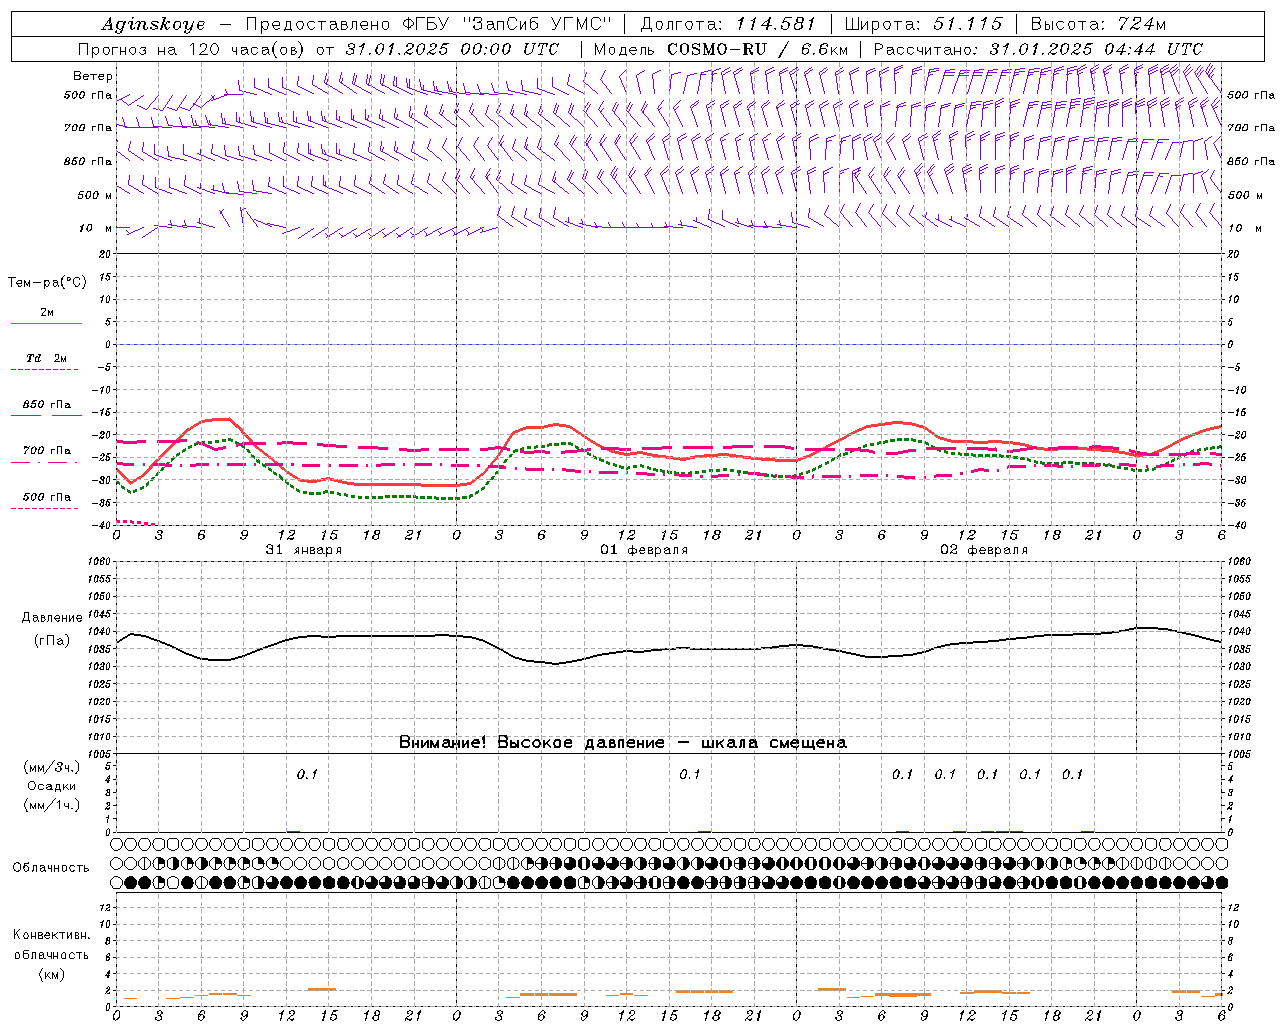The image size is (1280, 1024).
Task: Select the Td 2м dew point legend
Action: (46, 362)
